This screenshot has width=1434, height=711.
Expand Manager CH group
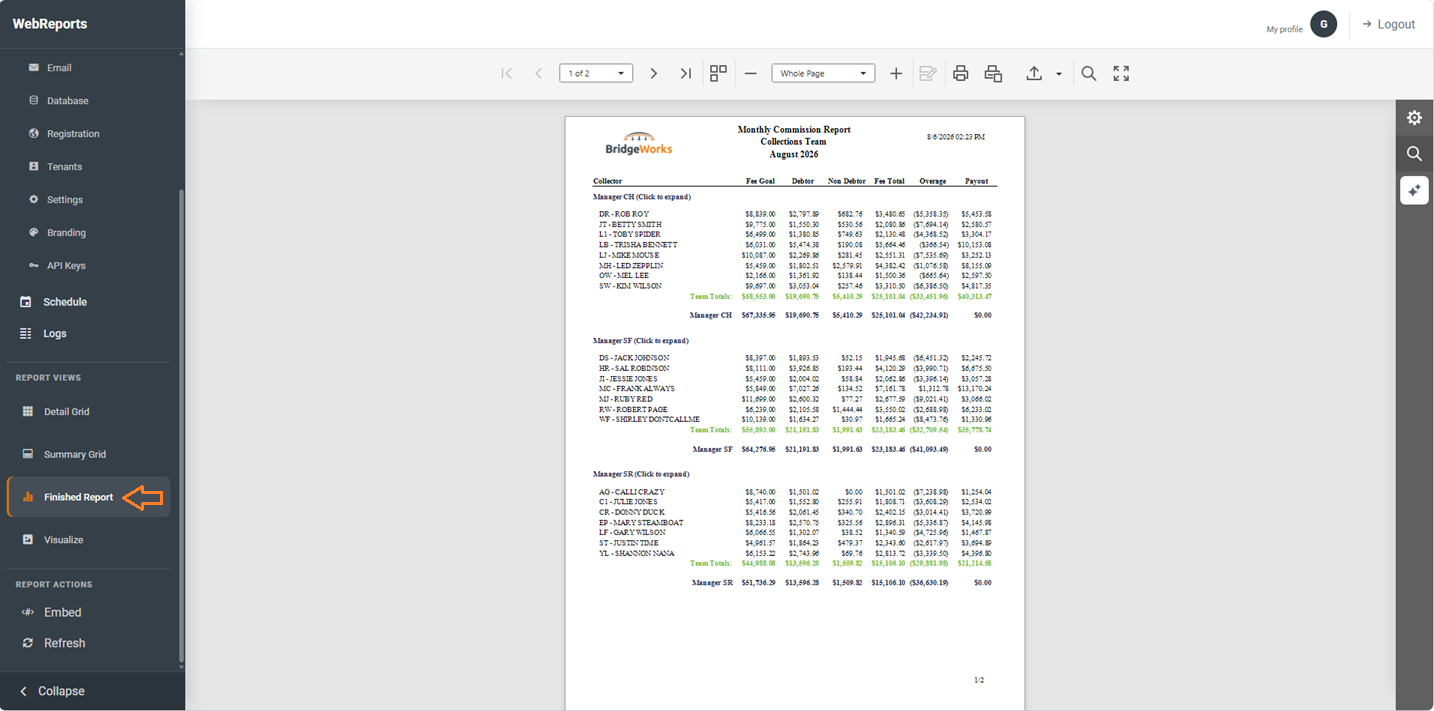click(x=641, y=197)
